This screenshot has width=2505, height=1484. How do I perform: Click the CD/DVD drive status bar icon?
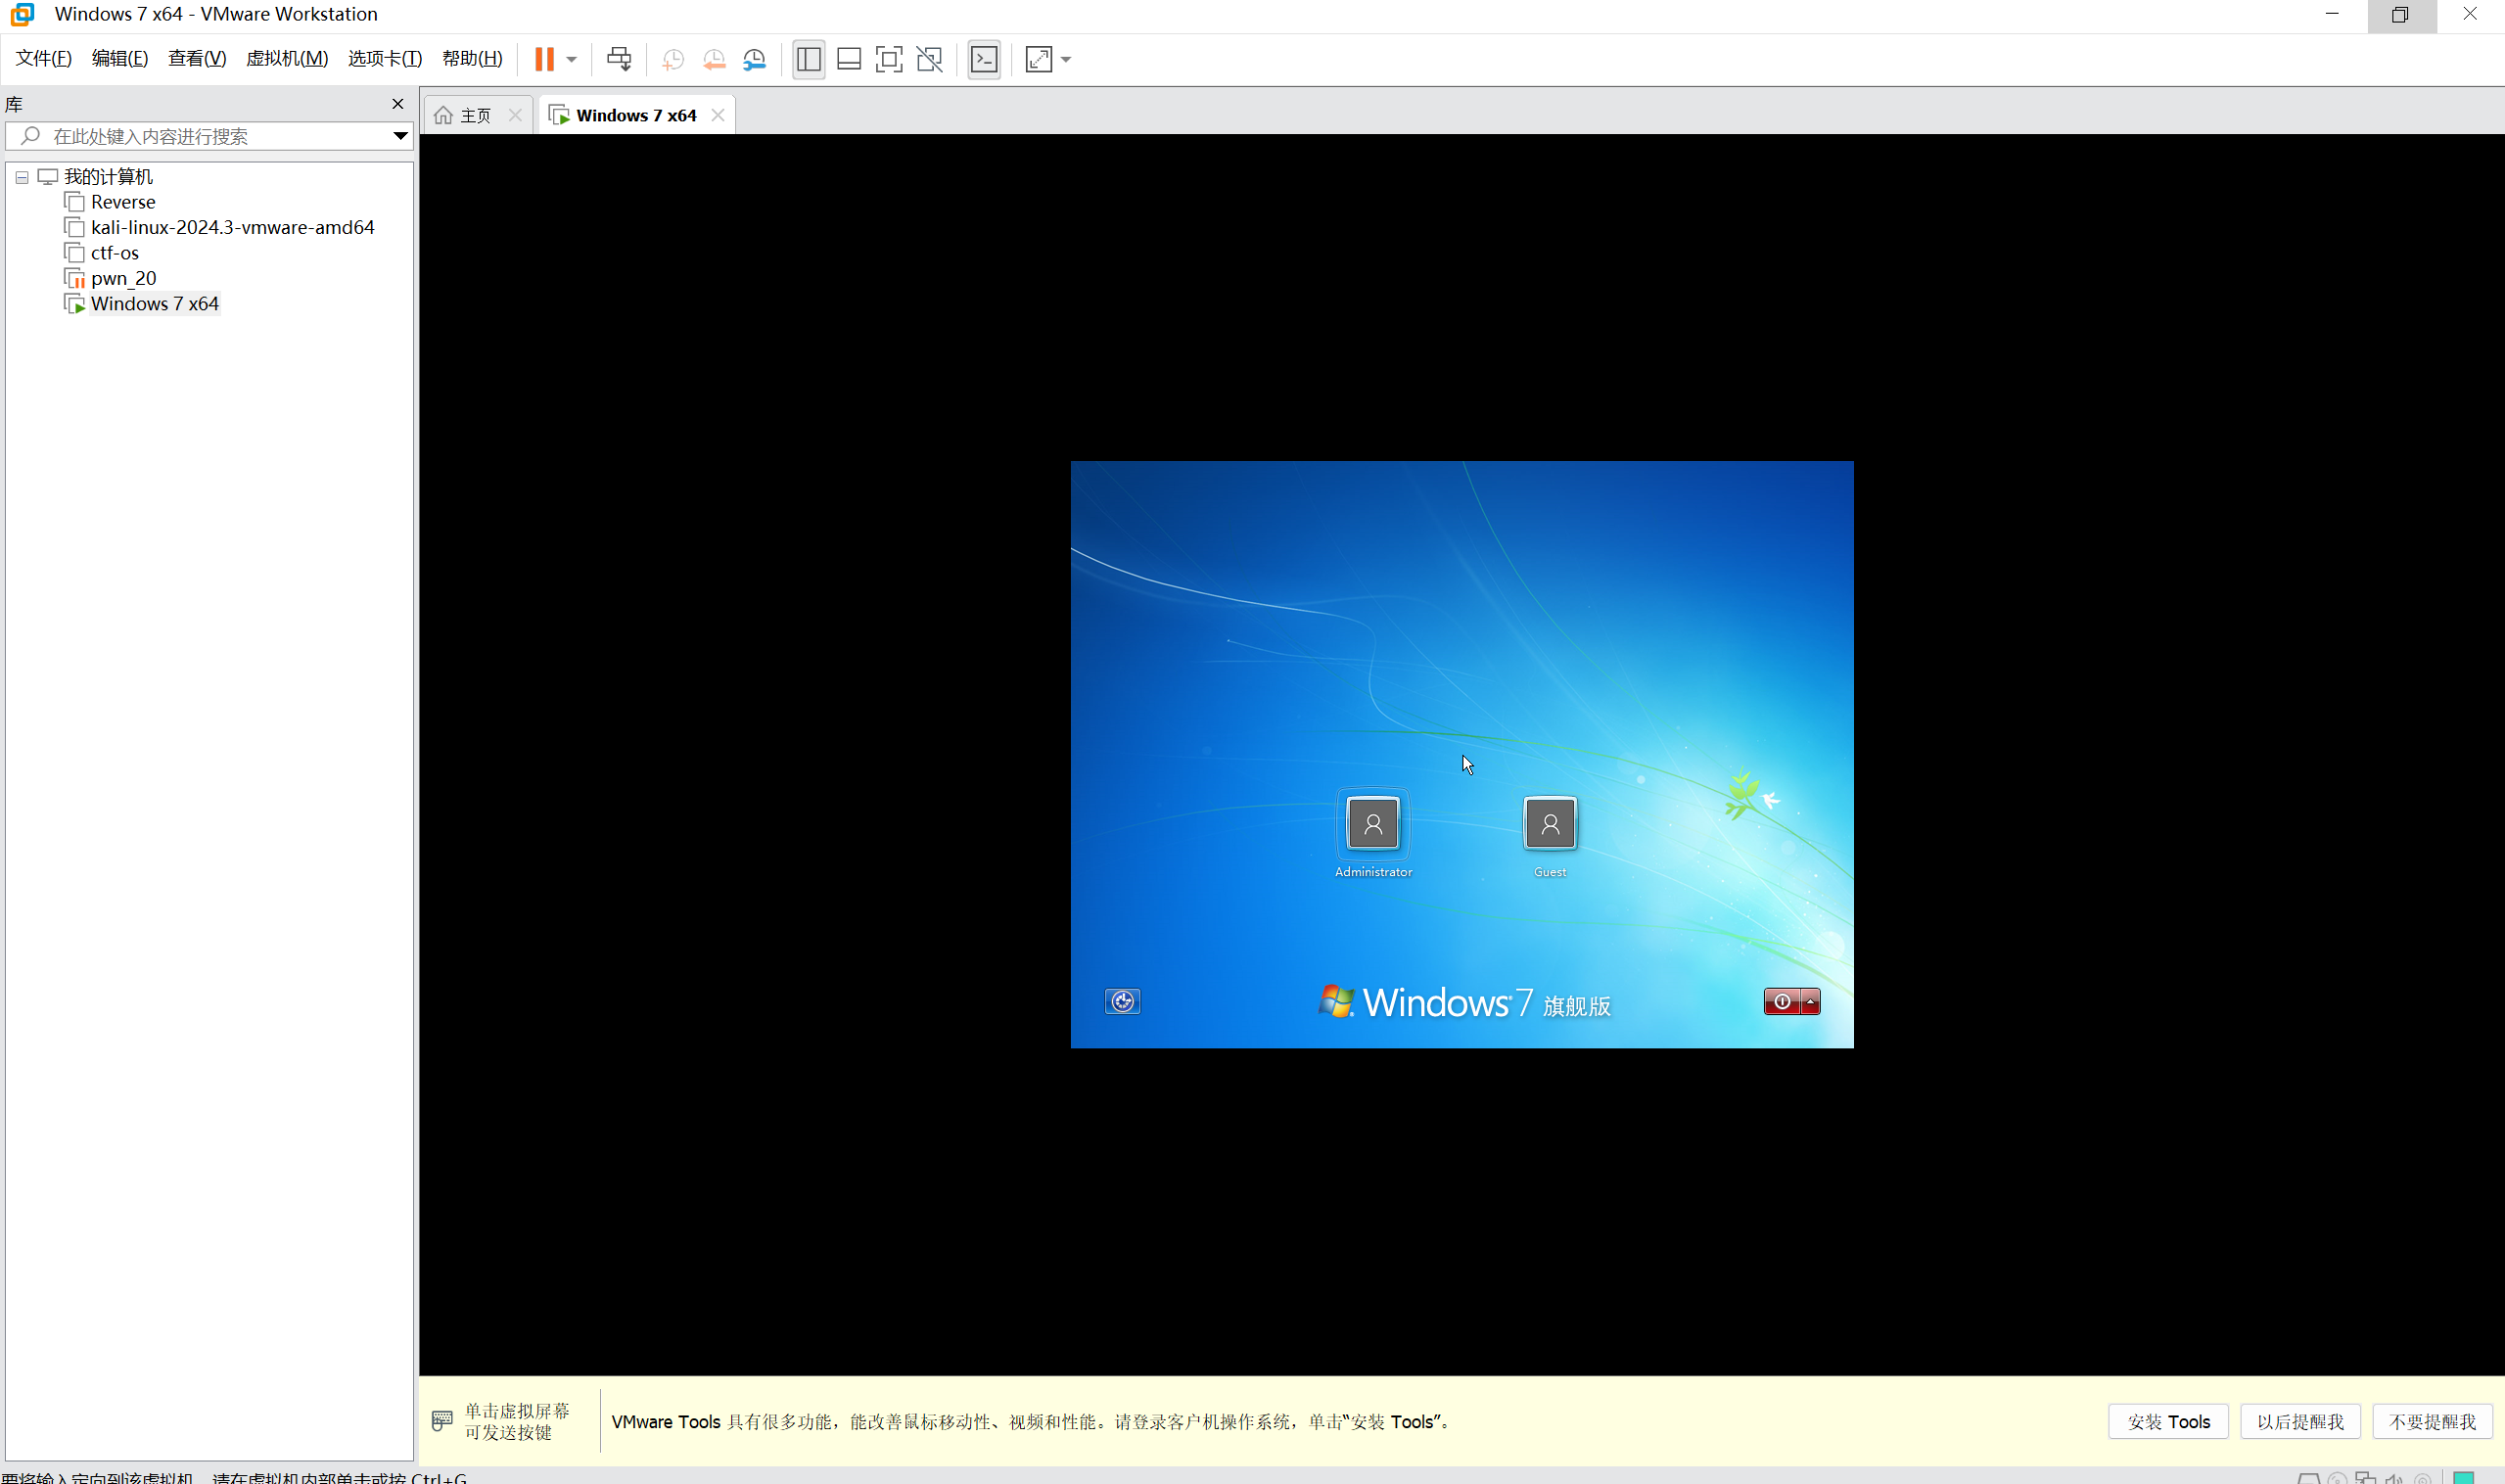(2337, 1478)
